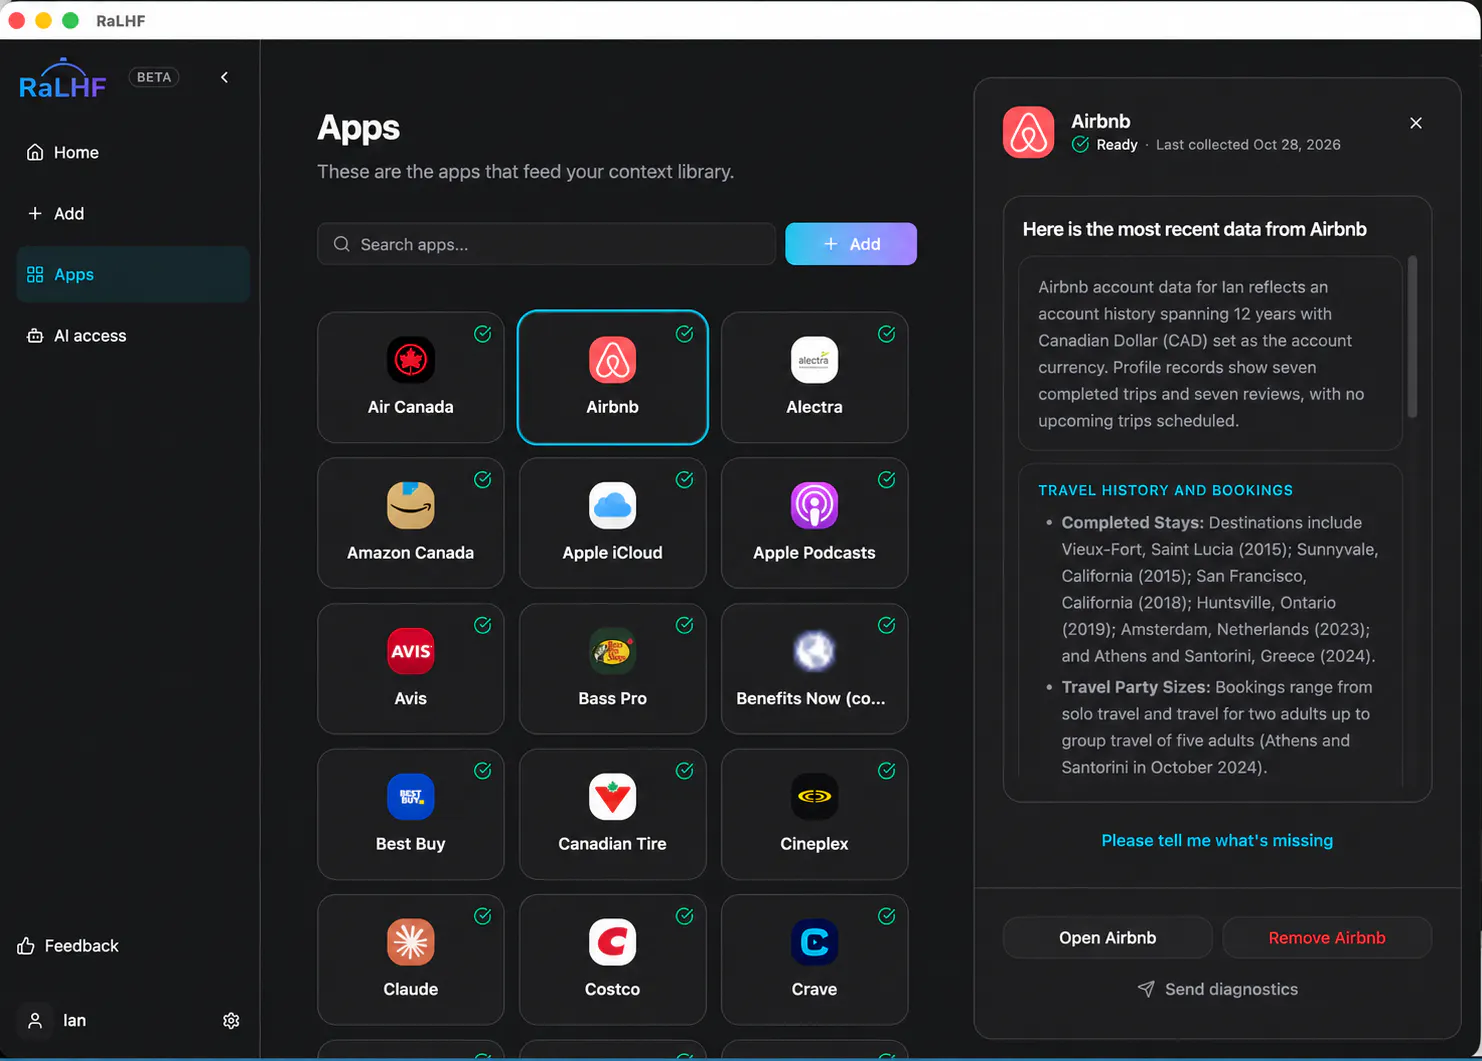
Task: Click the settings gear next to Ian
Action: [x=231, y=1021]
